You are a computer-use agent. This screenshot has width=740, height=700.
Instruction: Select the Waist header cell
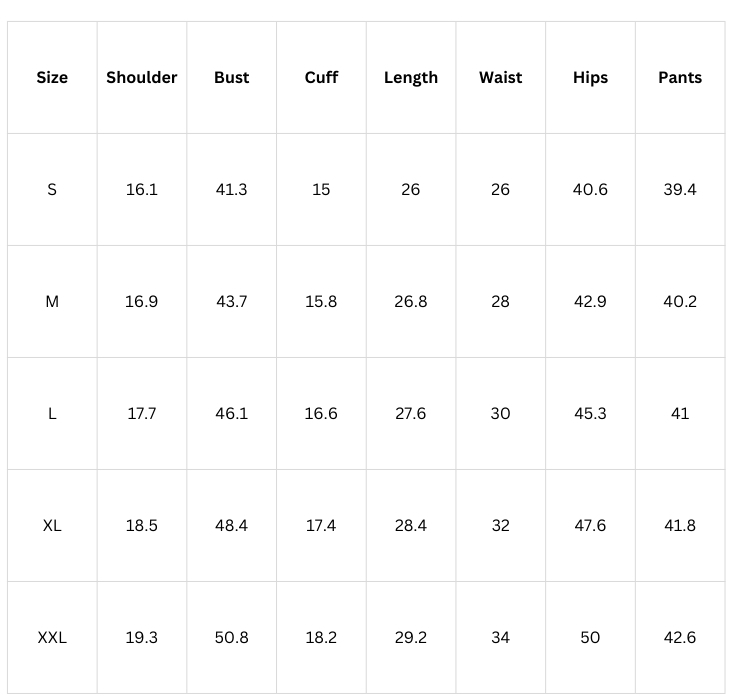click(500, 78)
